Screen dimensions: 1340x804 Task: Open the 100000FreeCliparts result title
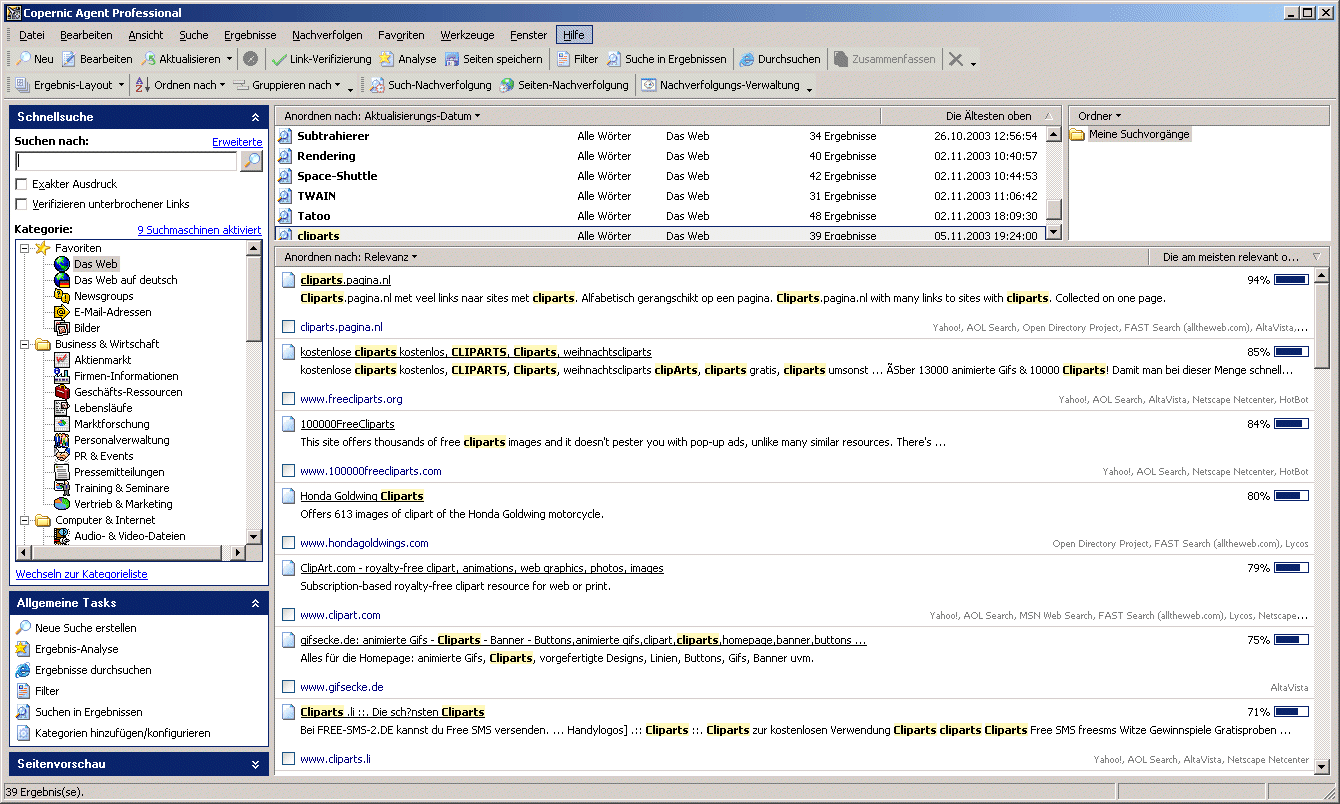pyautogui.click(x=347, y=424)
